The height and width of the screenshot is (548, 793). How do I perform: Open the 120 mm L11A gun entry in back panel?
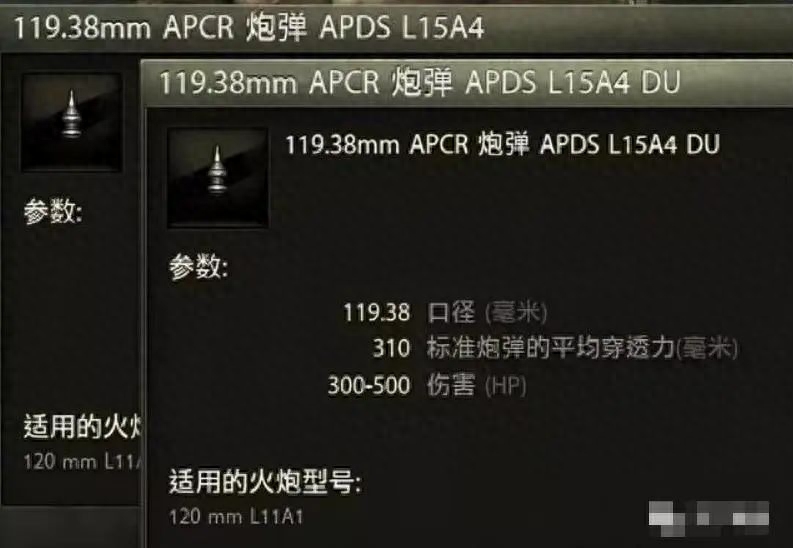[x=83, y=462]
